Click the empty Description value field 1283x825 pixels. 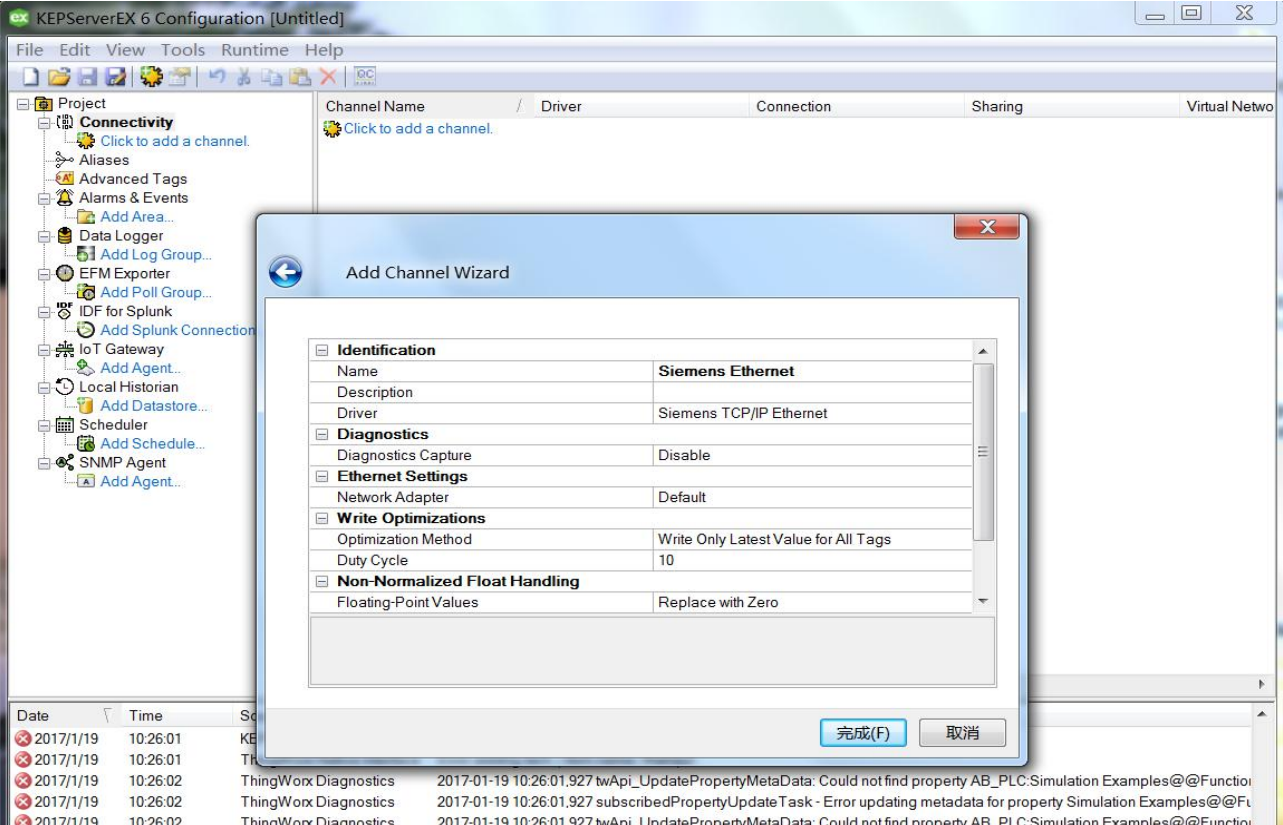tap(812, 392)
